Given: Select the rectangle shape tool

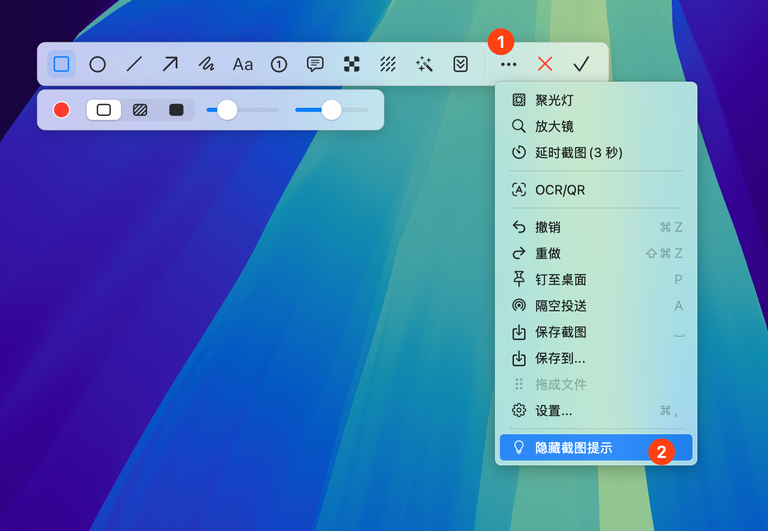Looking at the screenshot, I should pyautogui.click(x=62, y=64).
